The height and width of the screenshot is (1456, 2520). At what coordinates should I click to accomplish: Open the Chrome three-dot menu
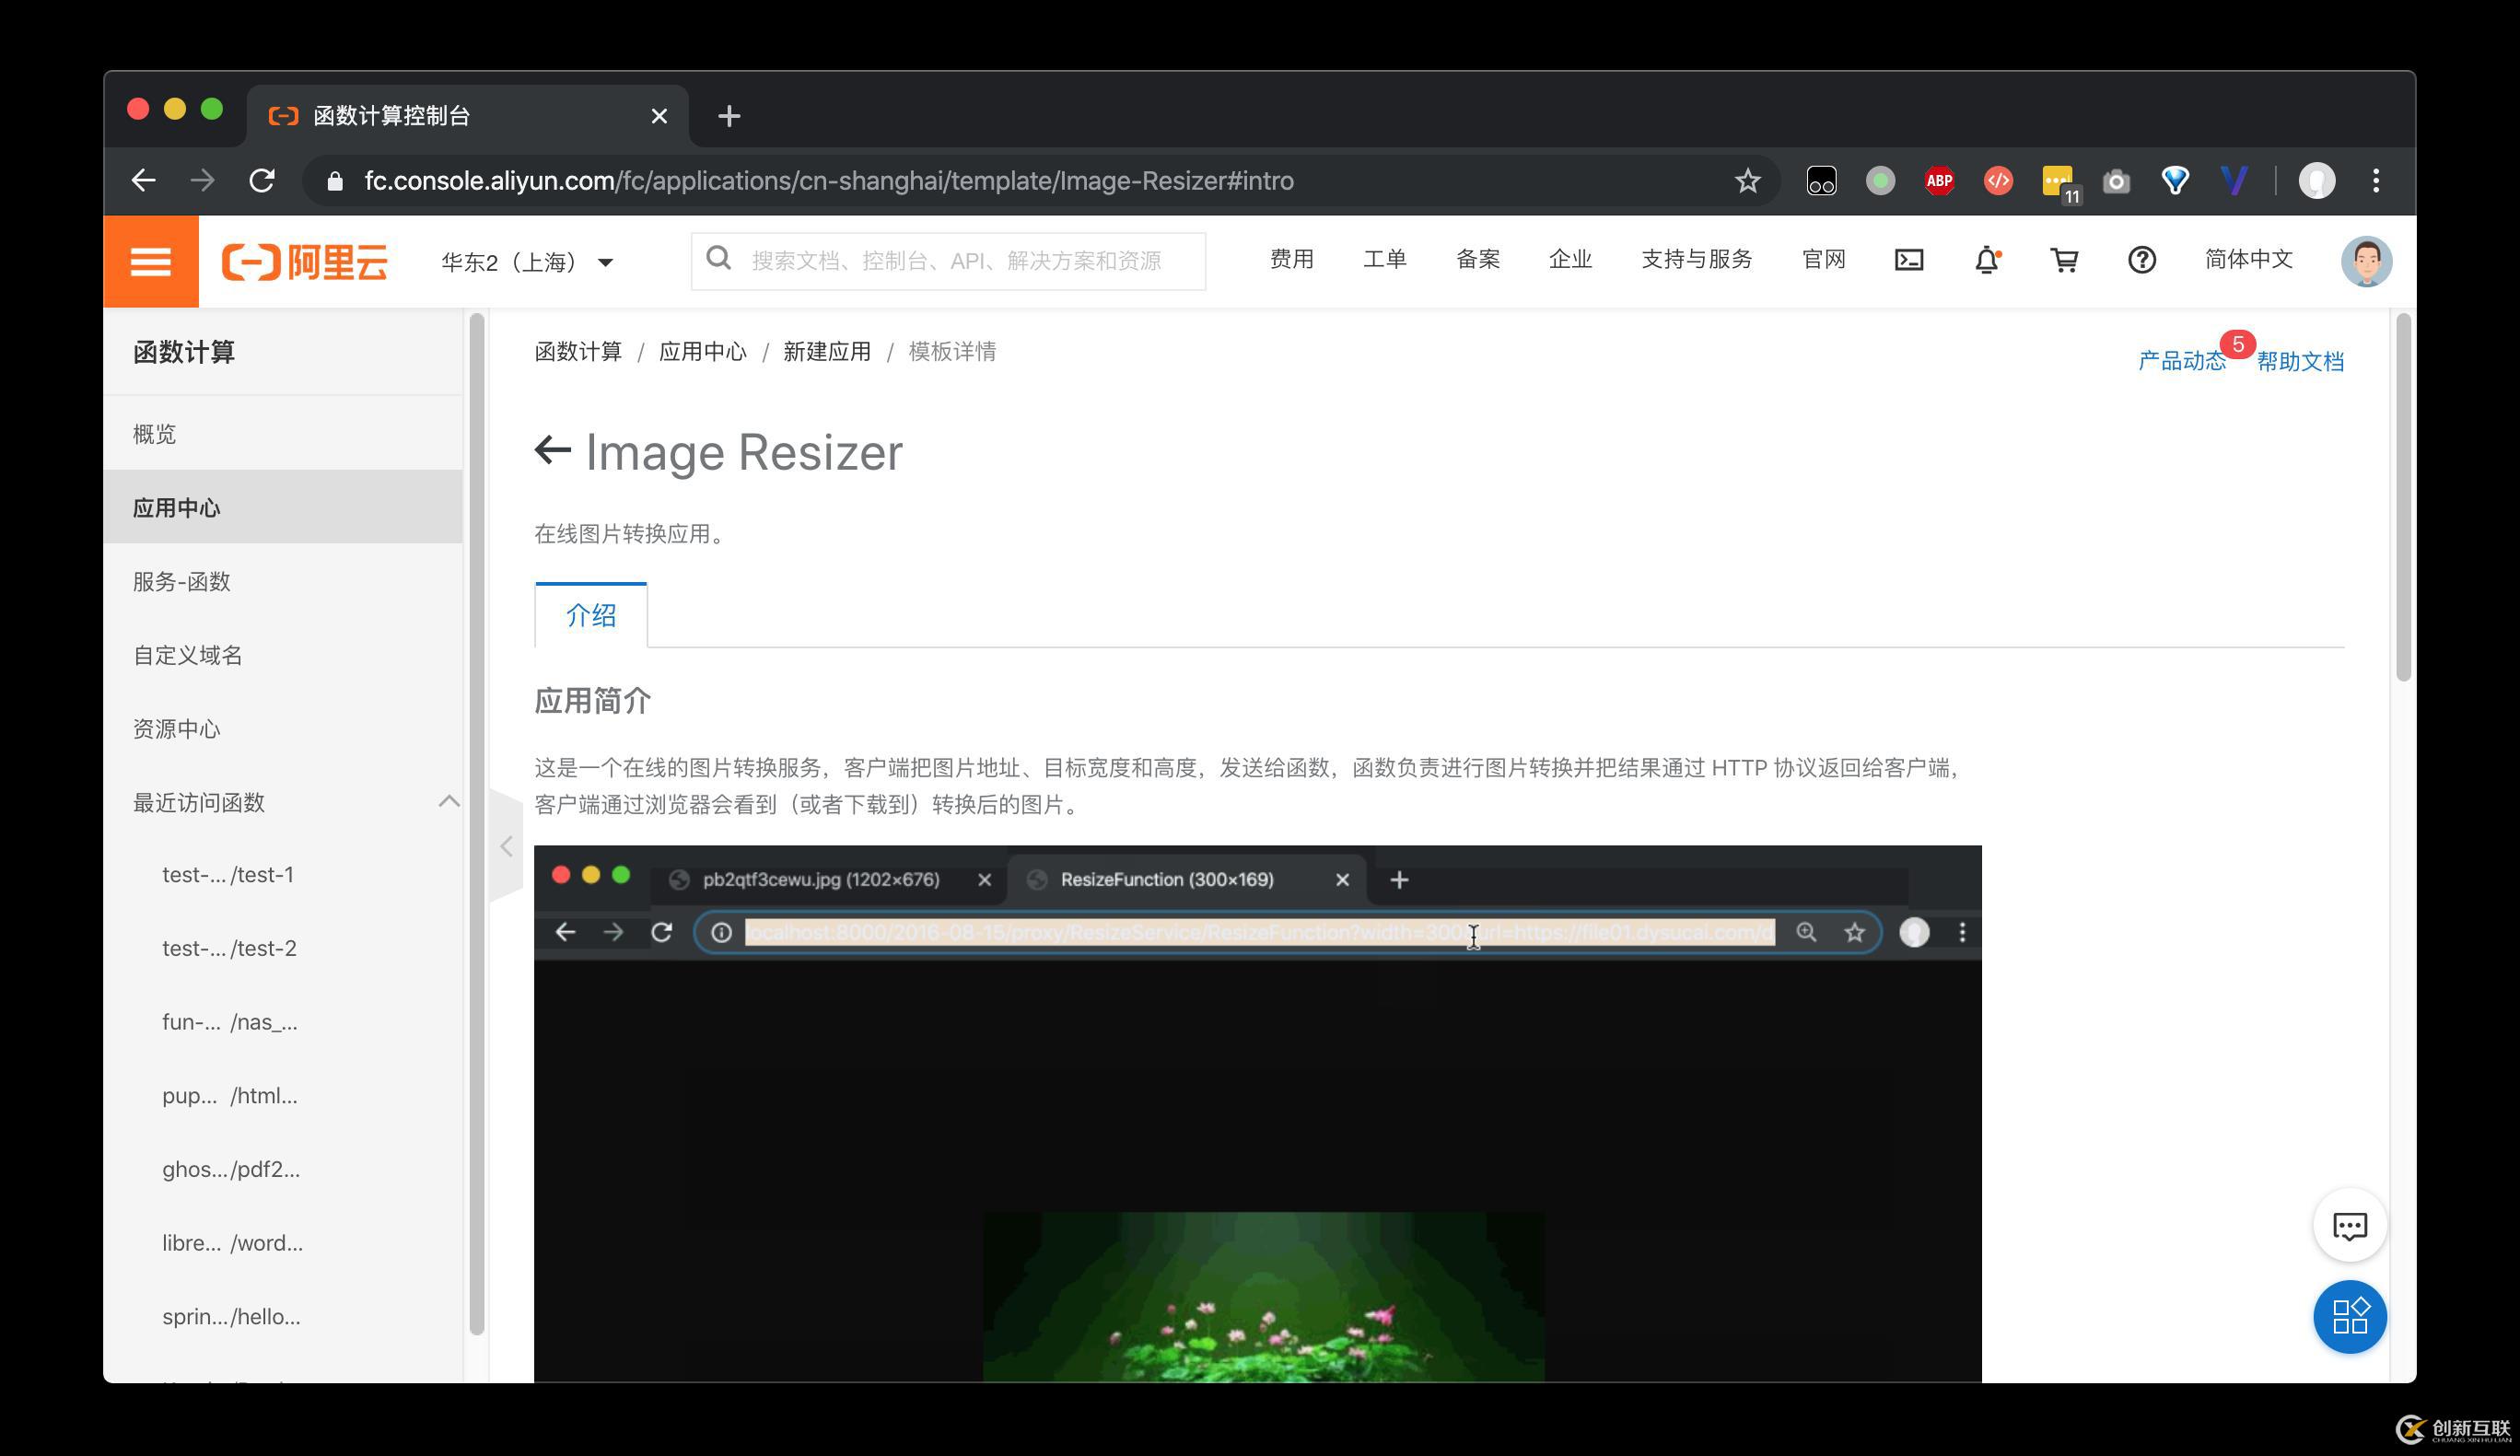coord(2376,181)
